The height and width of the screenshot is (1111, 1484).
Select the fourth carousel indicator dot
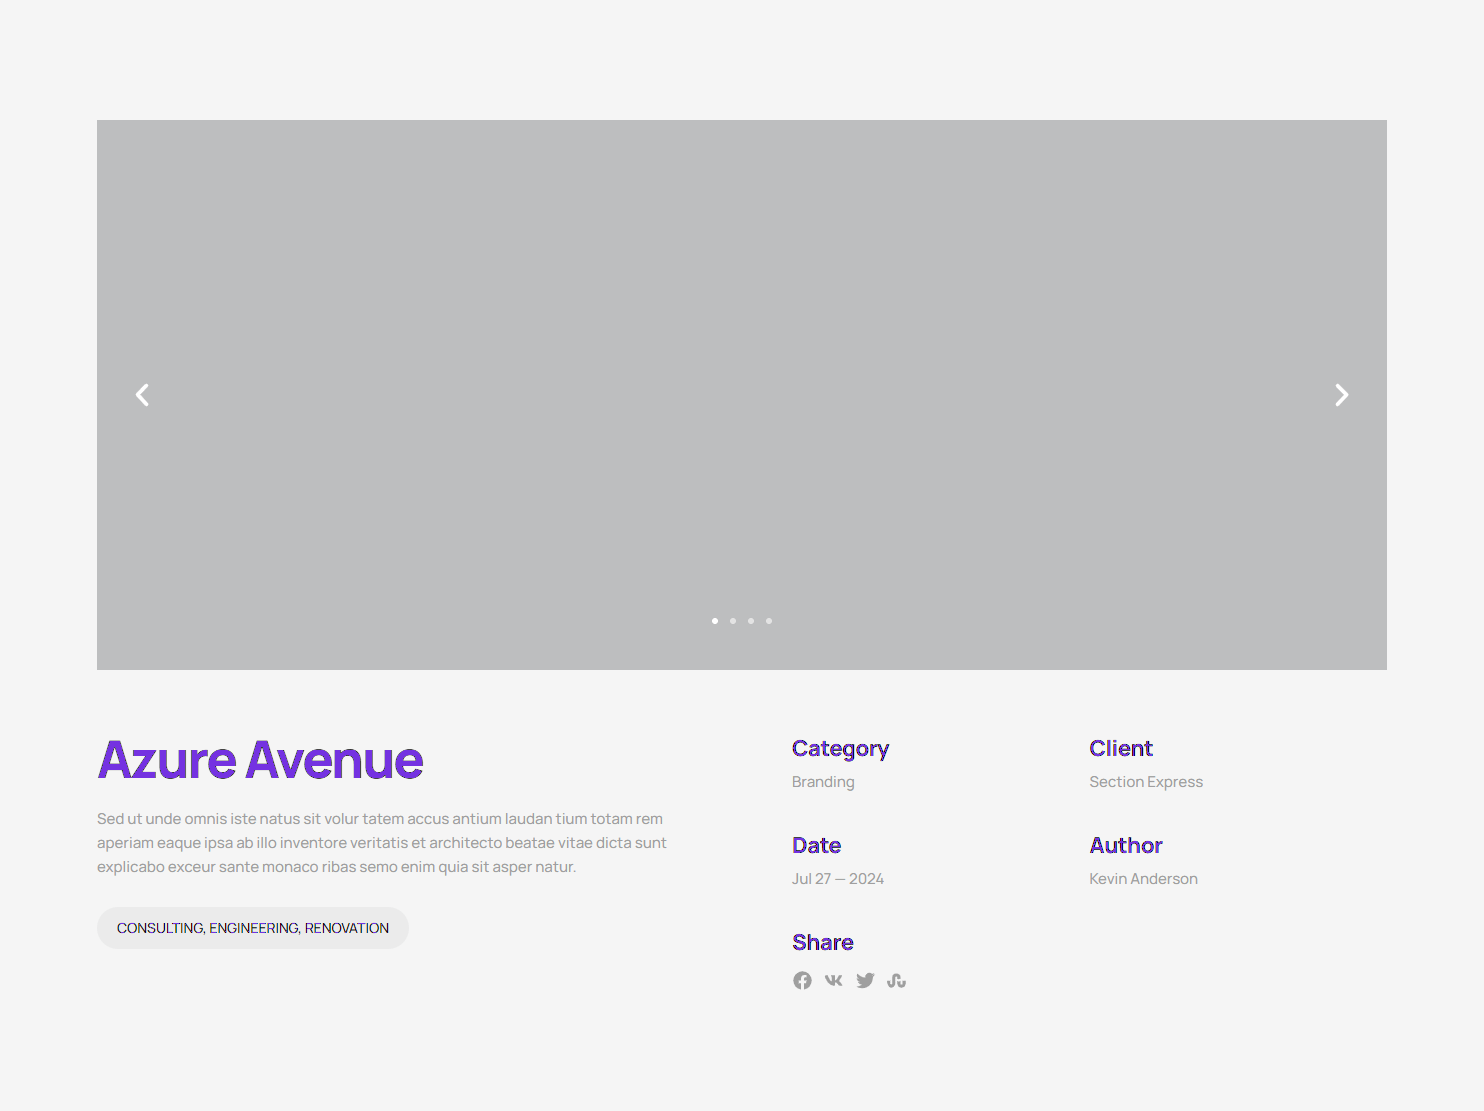coord(769,621)
